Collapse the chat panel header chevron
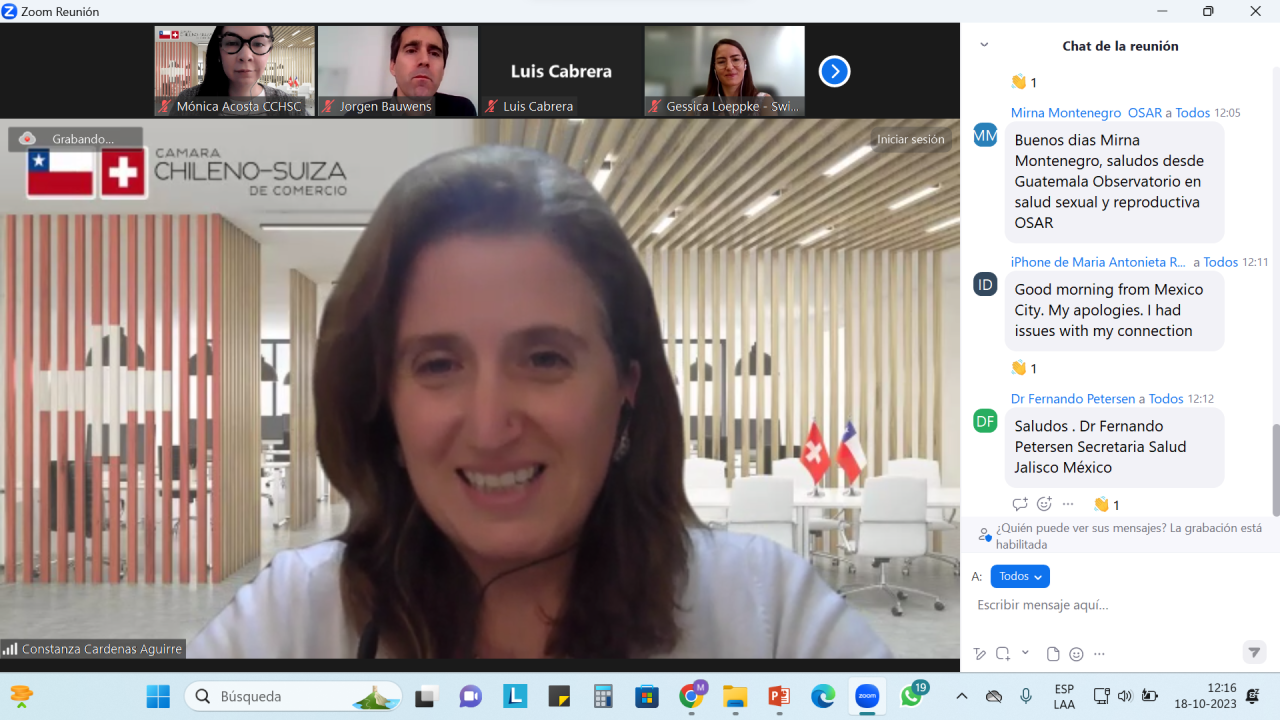Viewport: 1280px width, 720px height. pos(984,45)
